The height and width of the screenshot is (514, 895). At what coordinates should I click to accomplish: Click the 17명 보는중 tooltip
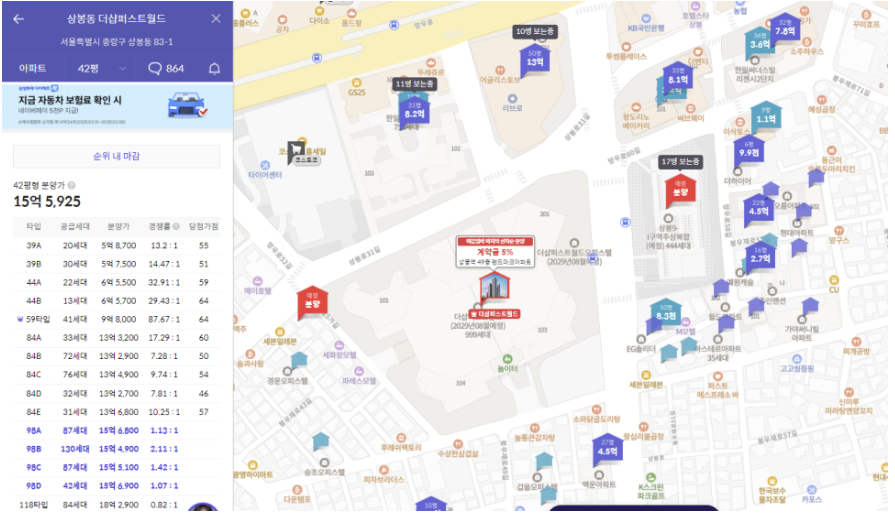pos(680,162)
